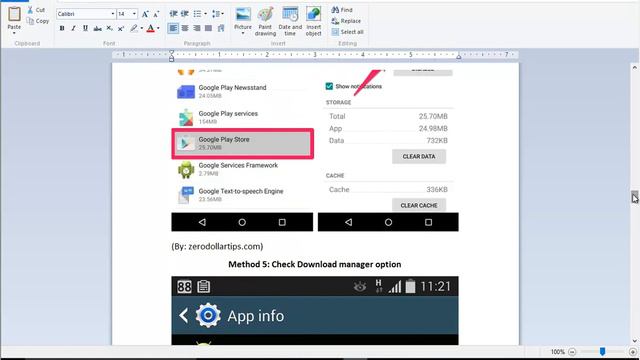Insert Date and time

point(290,21)
